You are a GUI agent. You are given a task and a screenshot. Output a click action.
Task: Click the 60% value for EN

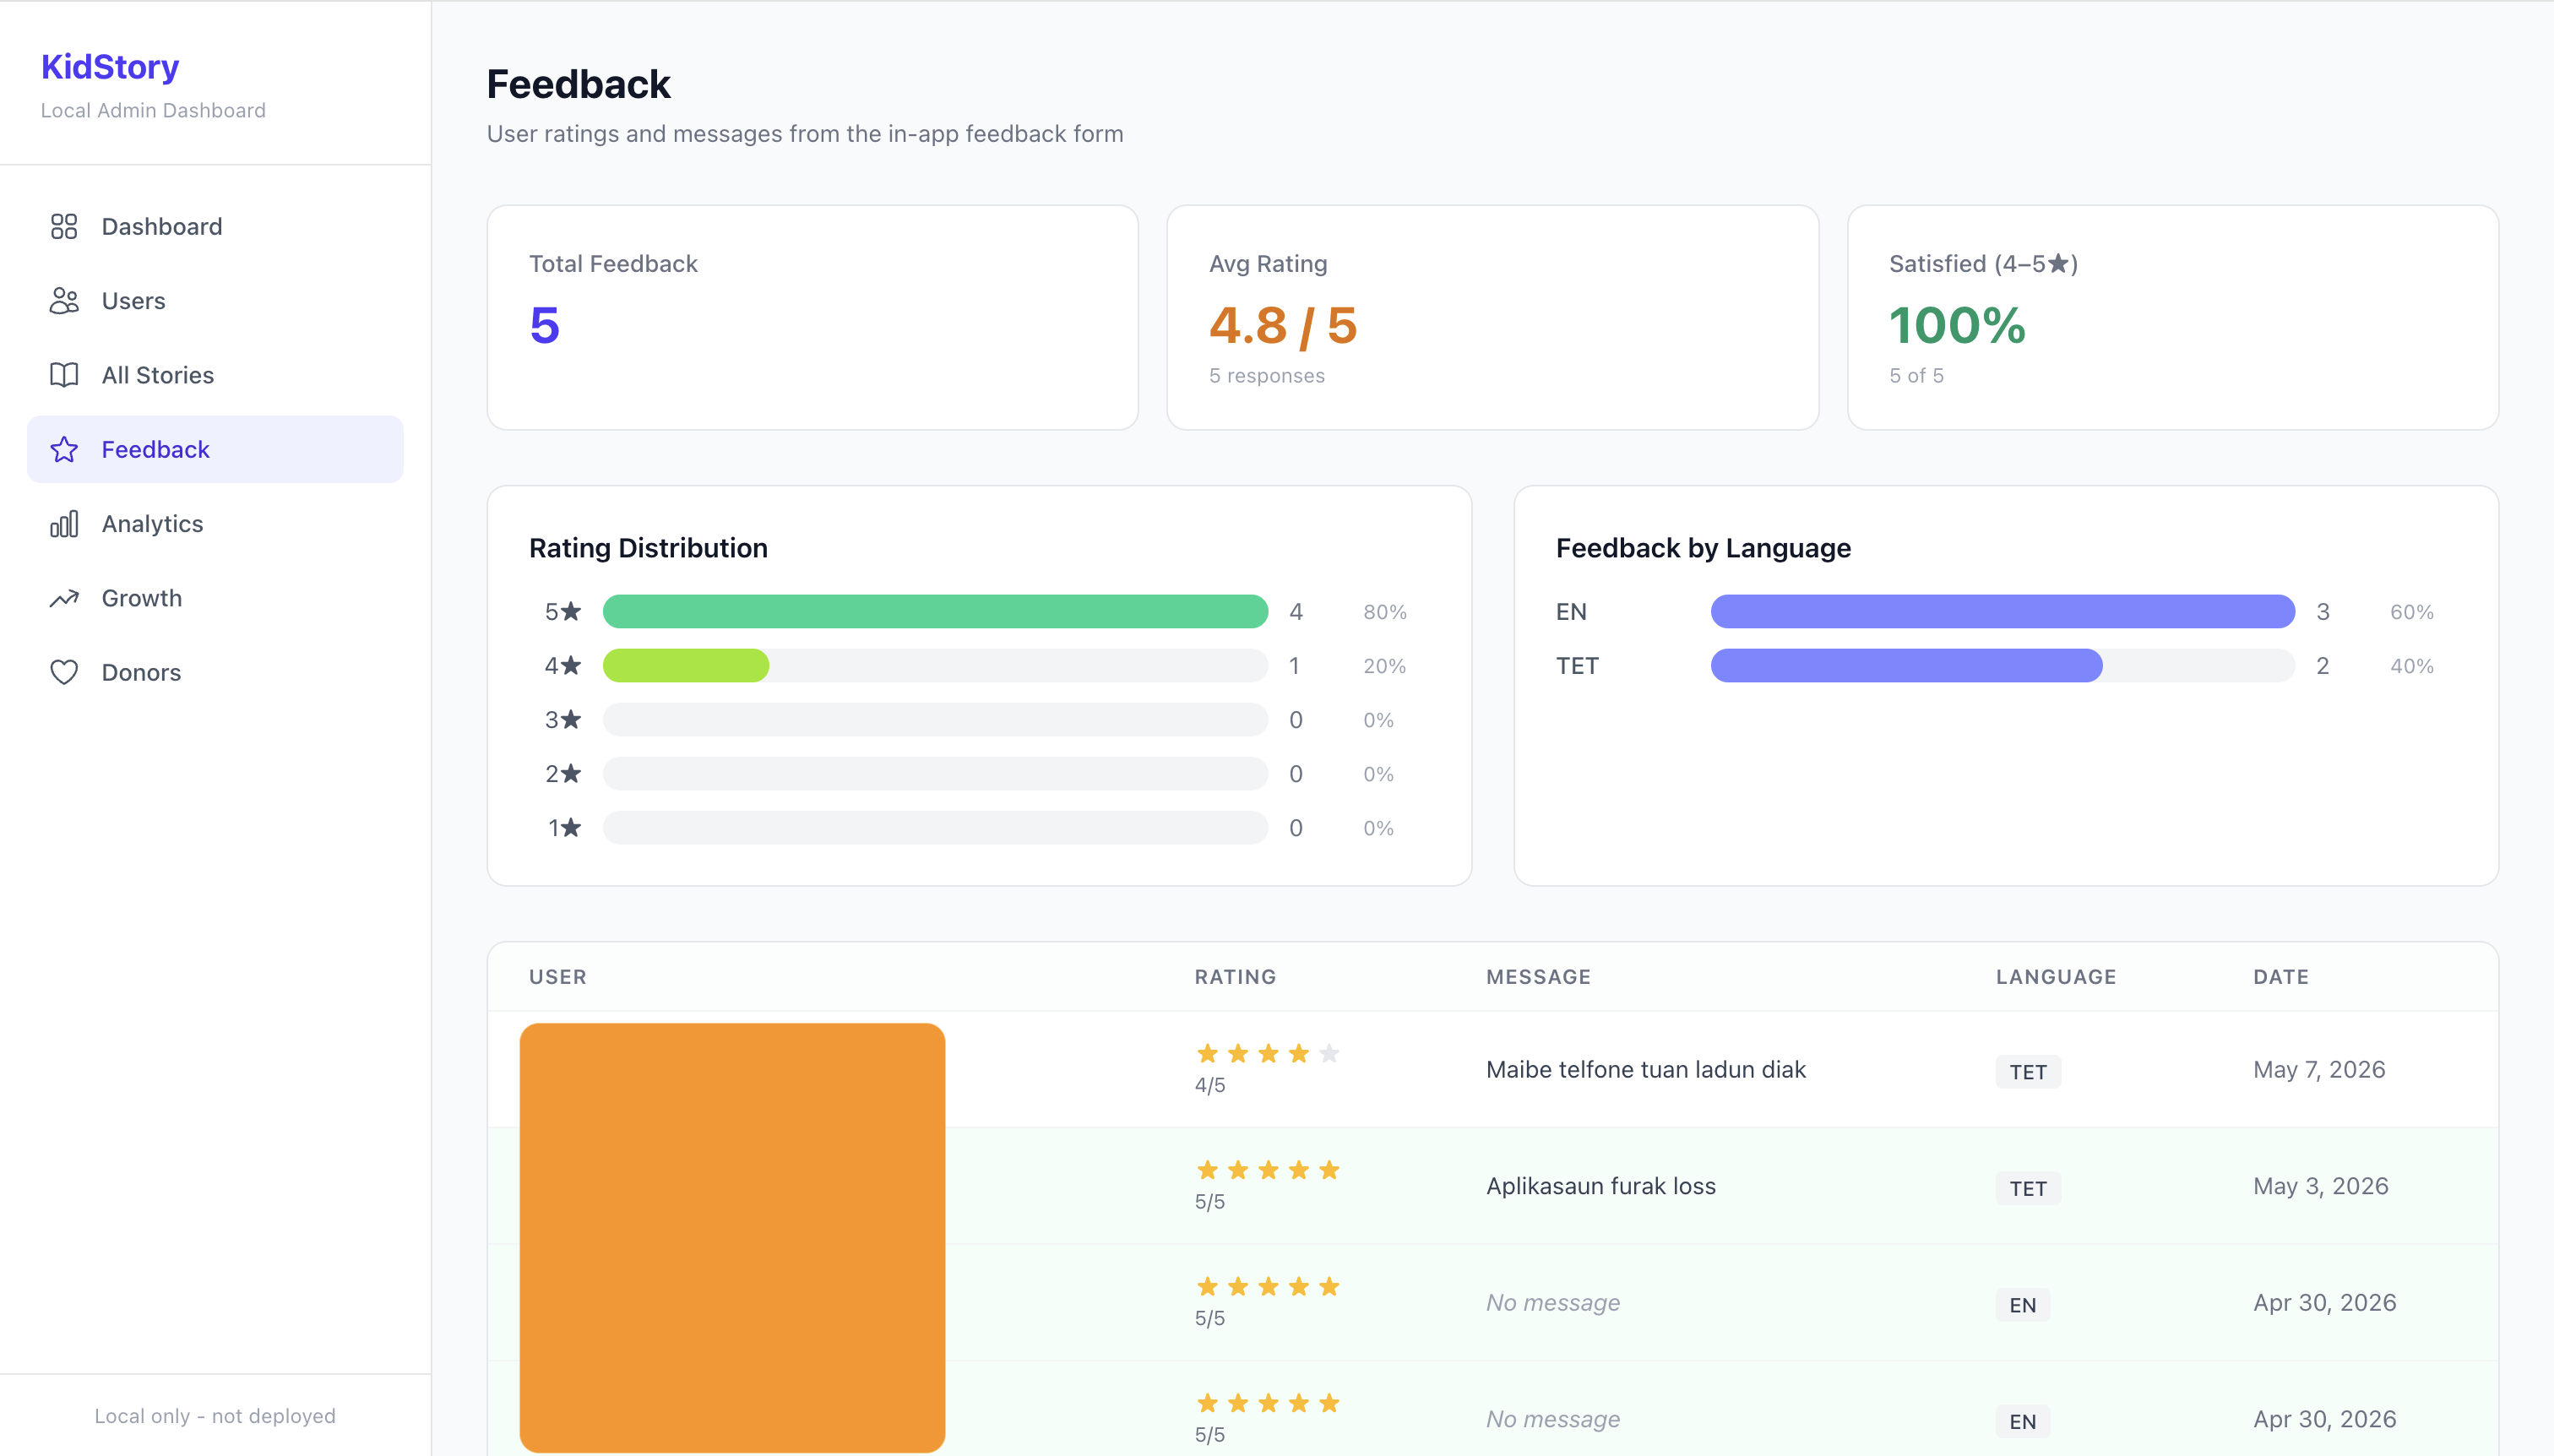click(x=2412, y=612)
